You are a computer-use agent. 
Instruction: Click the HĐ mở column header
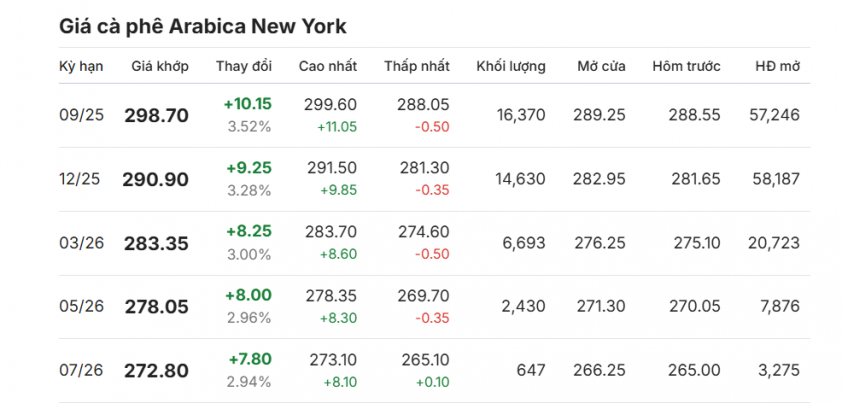click(x=778, y=67)
